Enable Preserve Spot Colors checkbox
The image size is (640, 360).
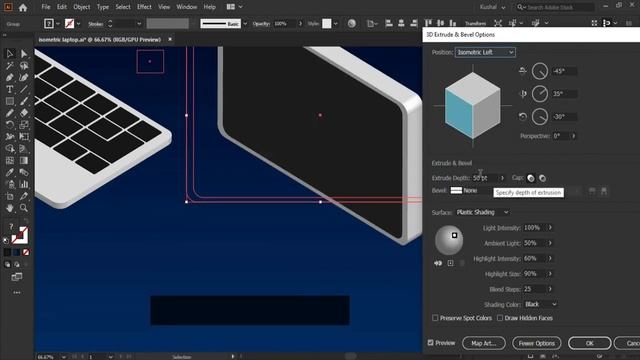[435, 318]
